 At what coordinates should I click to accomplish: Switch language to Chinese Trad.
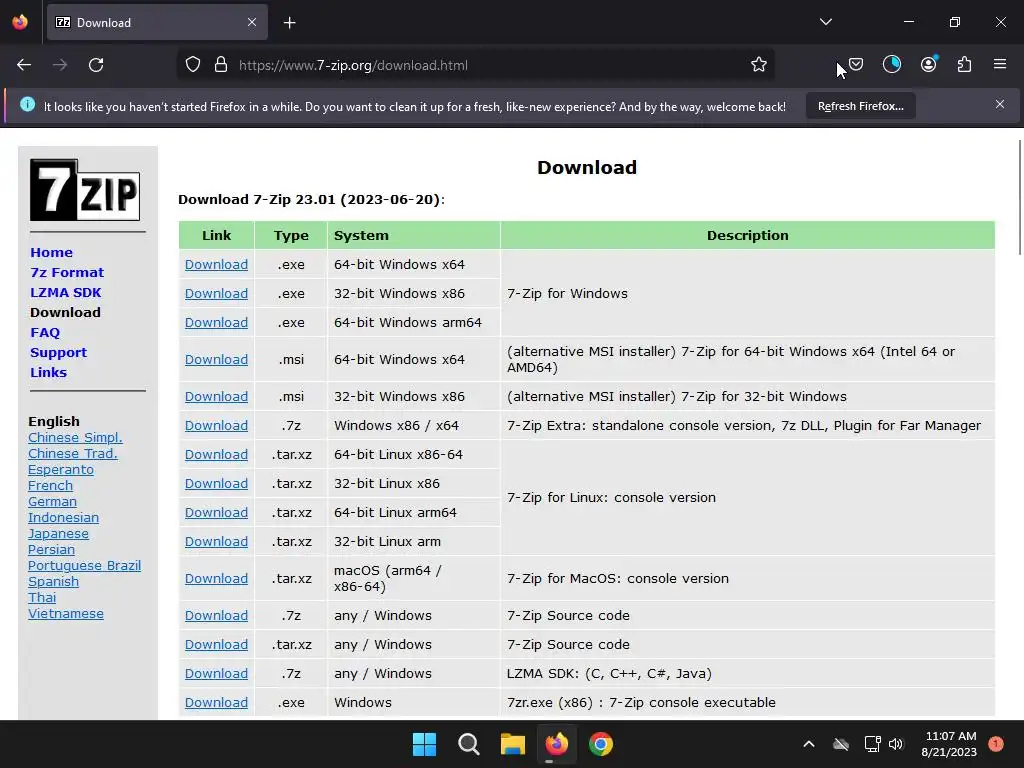pos(72,453)
